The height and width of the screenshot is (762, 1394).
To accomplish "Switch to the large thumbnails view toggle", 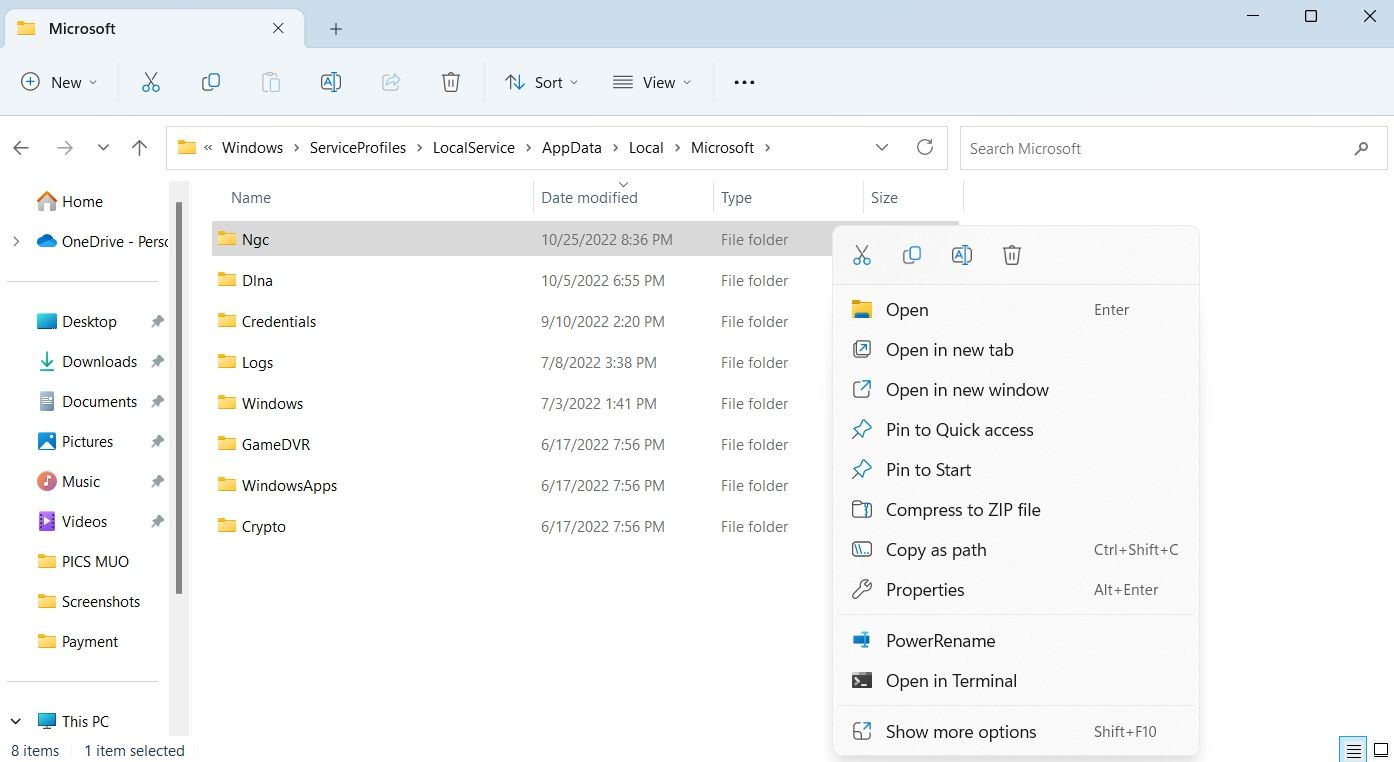I will (x=1381, y=750).
